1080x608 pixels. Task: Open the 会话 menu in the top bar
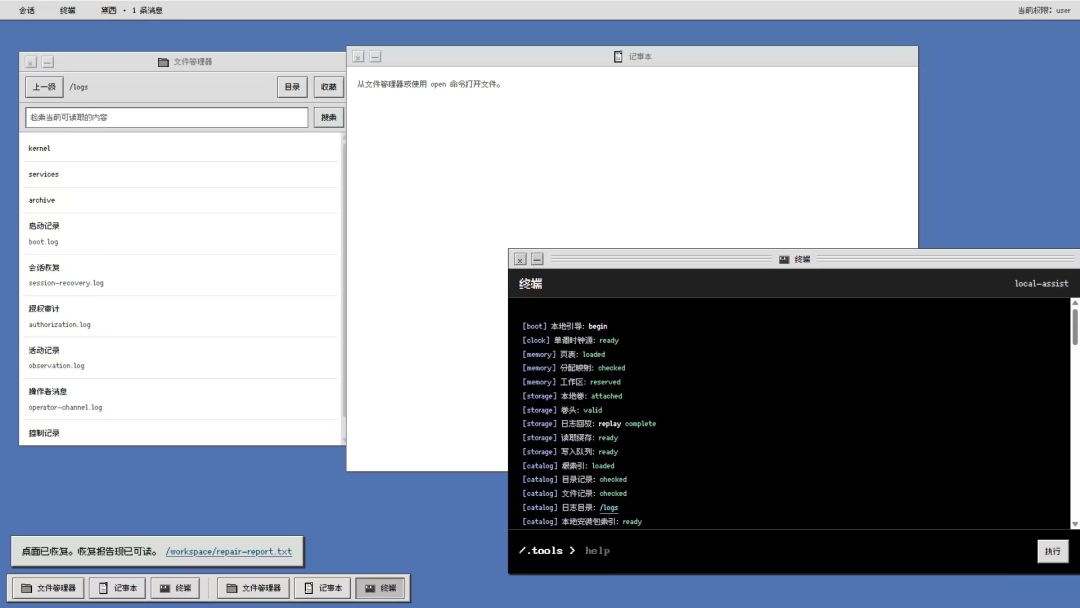coord(27,10)
